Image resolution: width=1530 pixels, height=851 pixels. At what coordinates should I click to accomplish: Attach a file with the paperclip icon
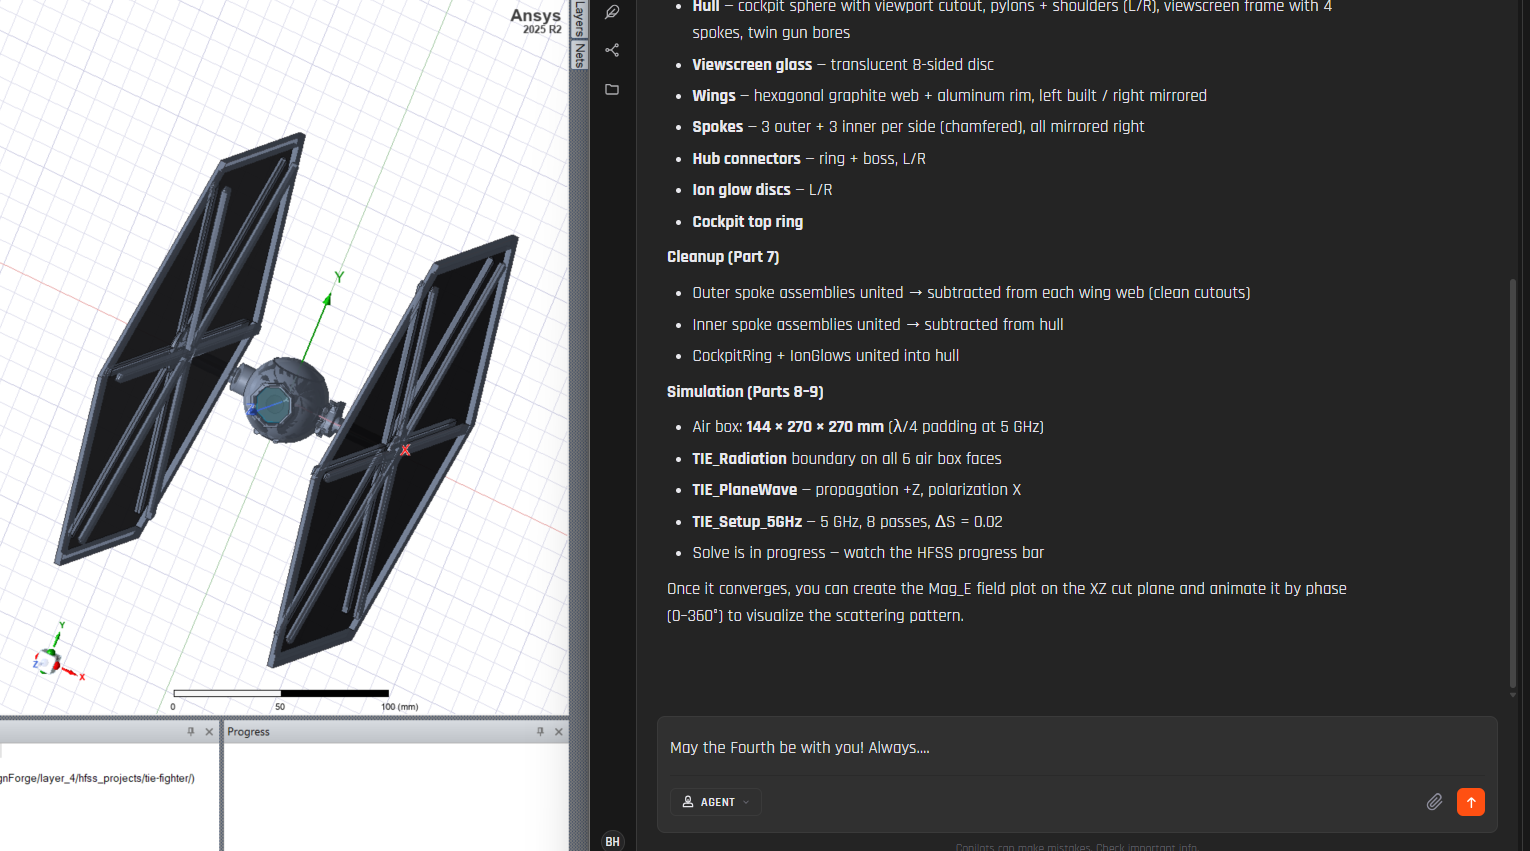[1434, 802]
